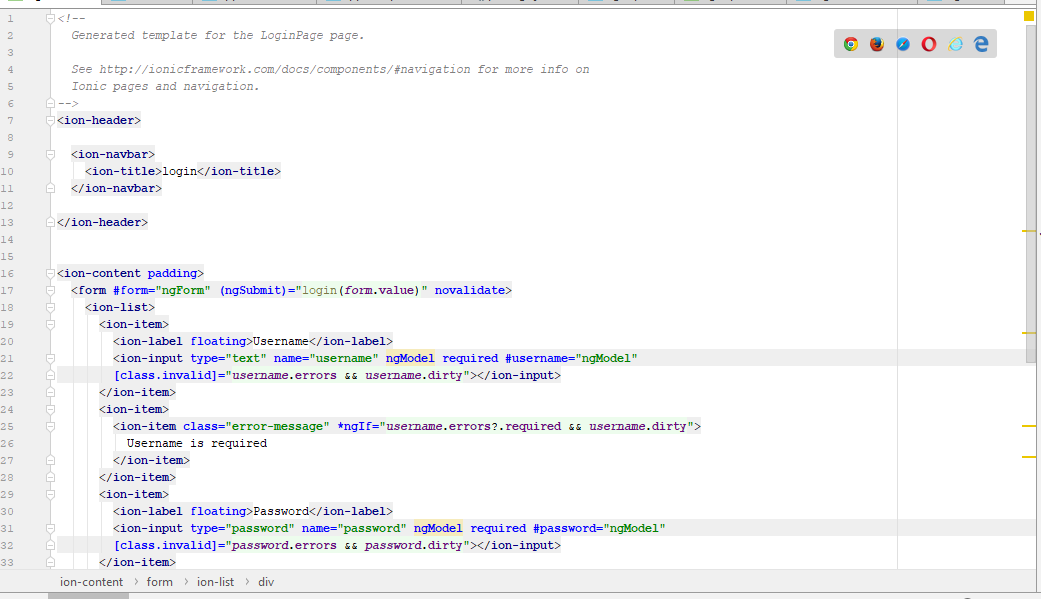The image size is (1041, 599).
Task: Open the page in Safari
Action: pyautogui.click(x=903, y=44)
